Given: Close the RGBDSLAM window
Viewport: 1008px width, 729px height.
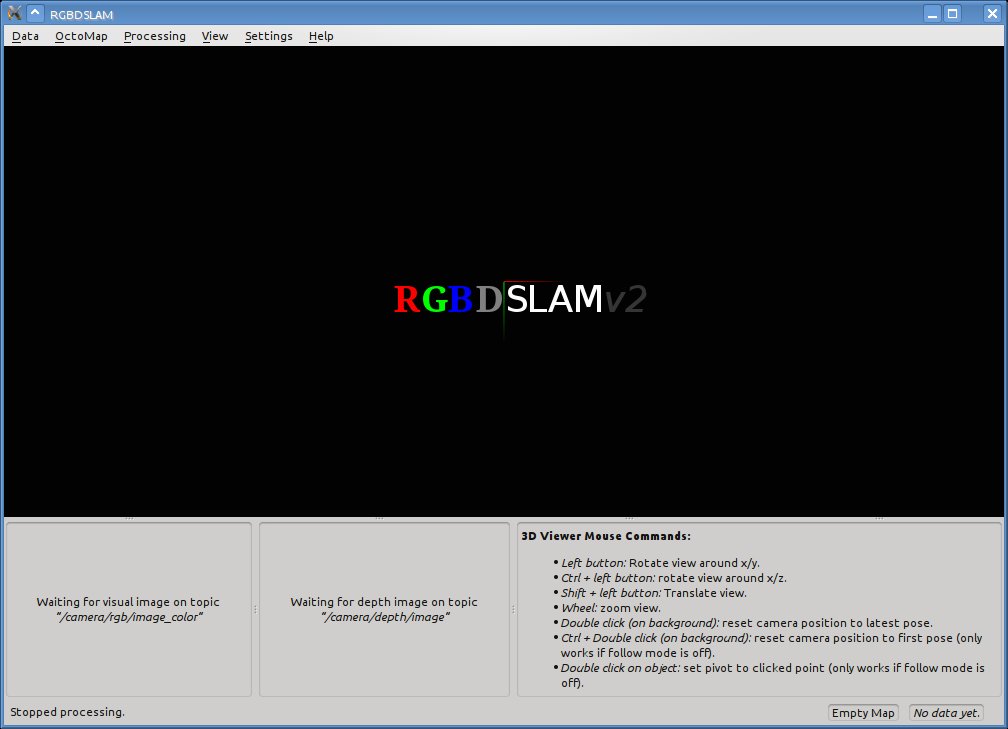Looking at the screenshot, I should [992, 14].
